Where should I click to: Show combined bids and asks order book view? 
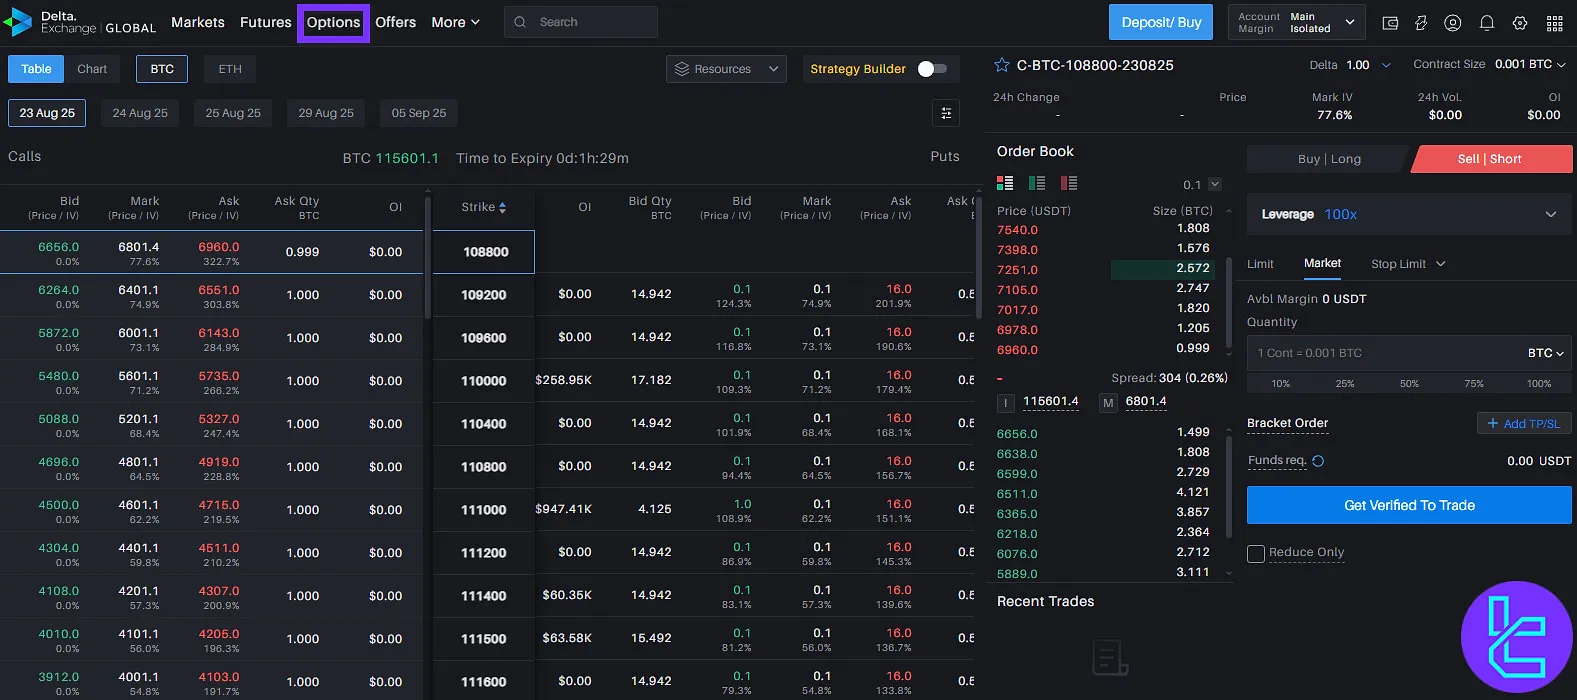click(1005, 183)
